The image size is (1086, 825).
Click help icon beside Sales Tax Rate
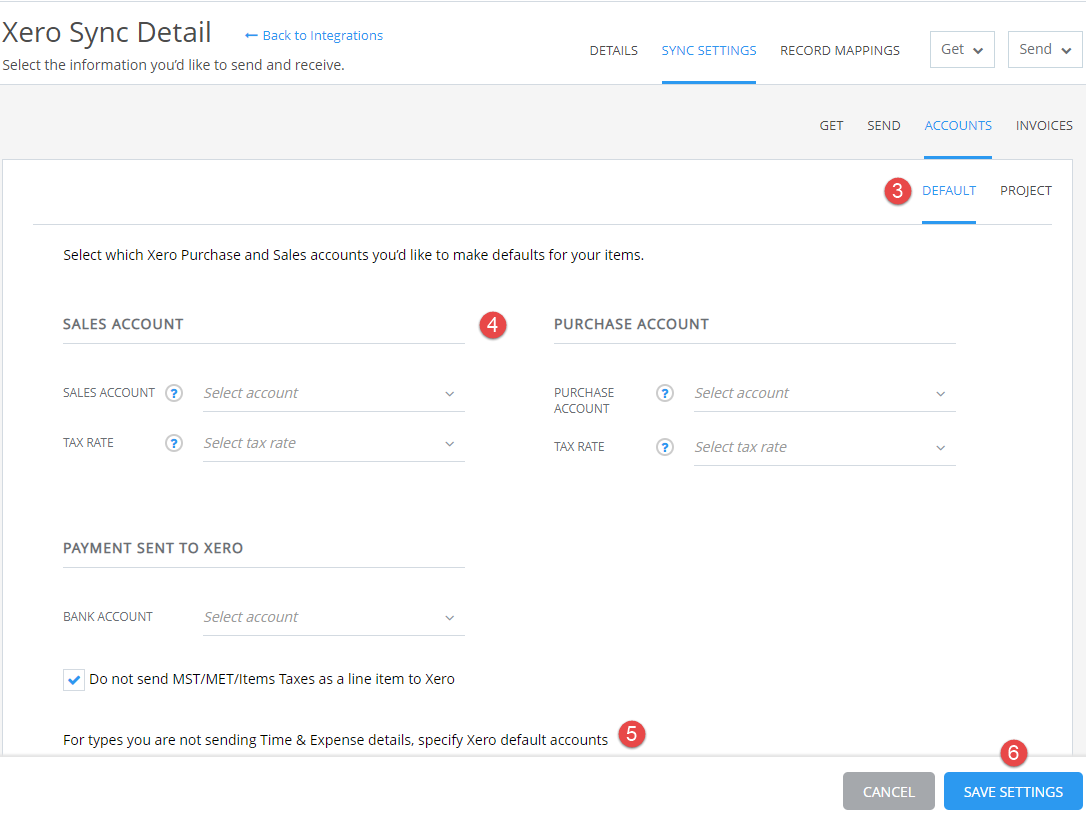[x=174, y=443]
